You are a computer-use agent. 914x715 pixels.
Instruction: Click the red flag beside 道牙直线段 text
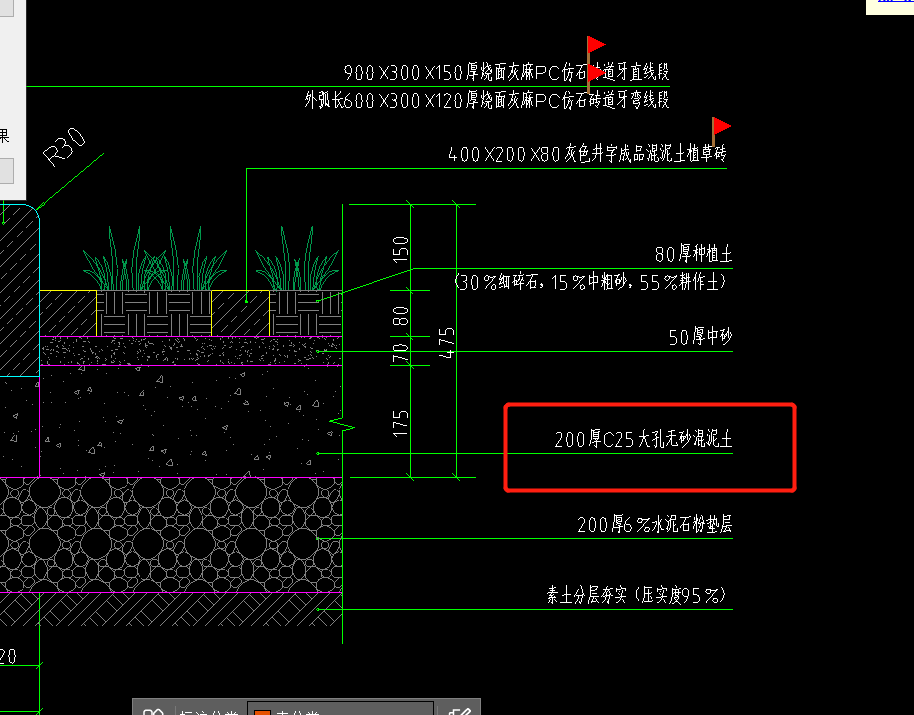click(596, 74)
